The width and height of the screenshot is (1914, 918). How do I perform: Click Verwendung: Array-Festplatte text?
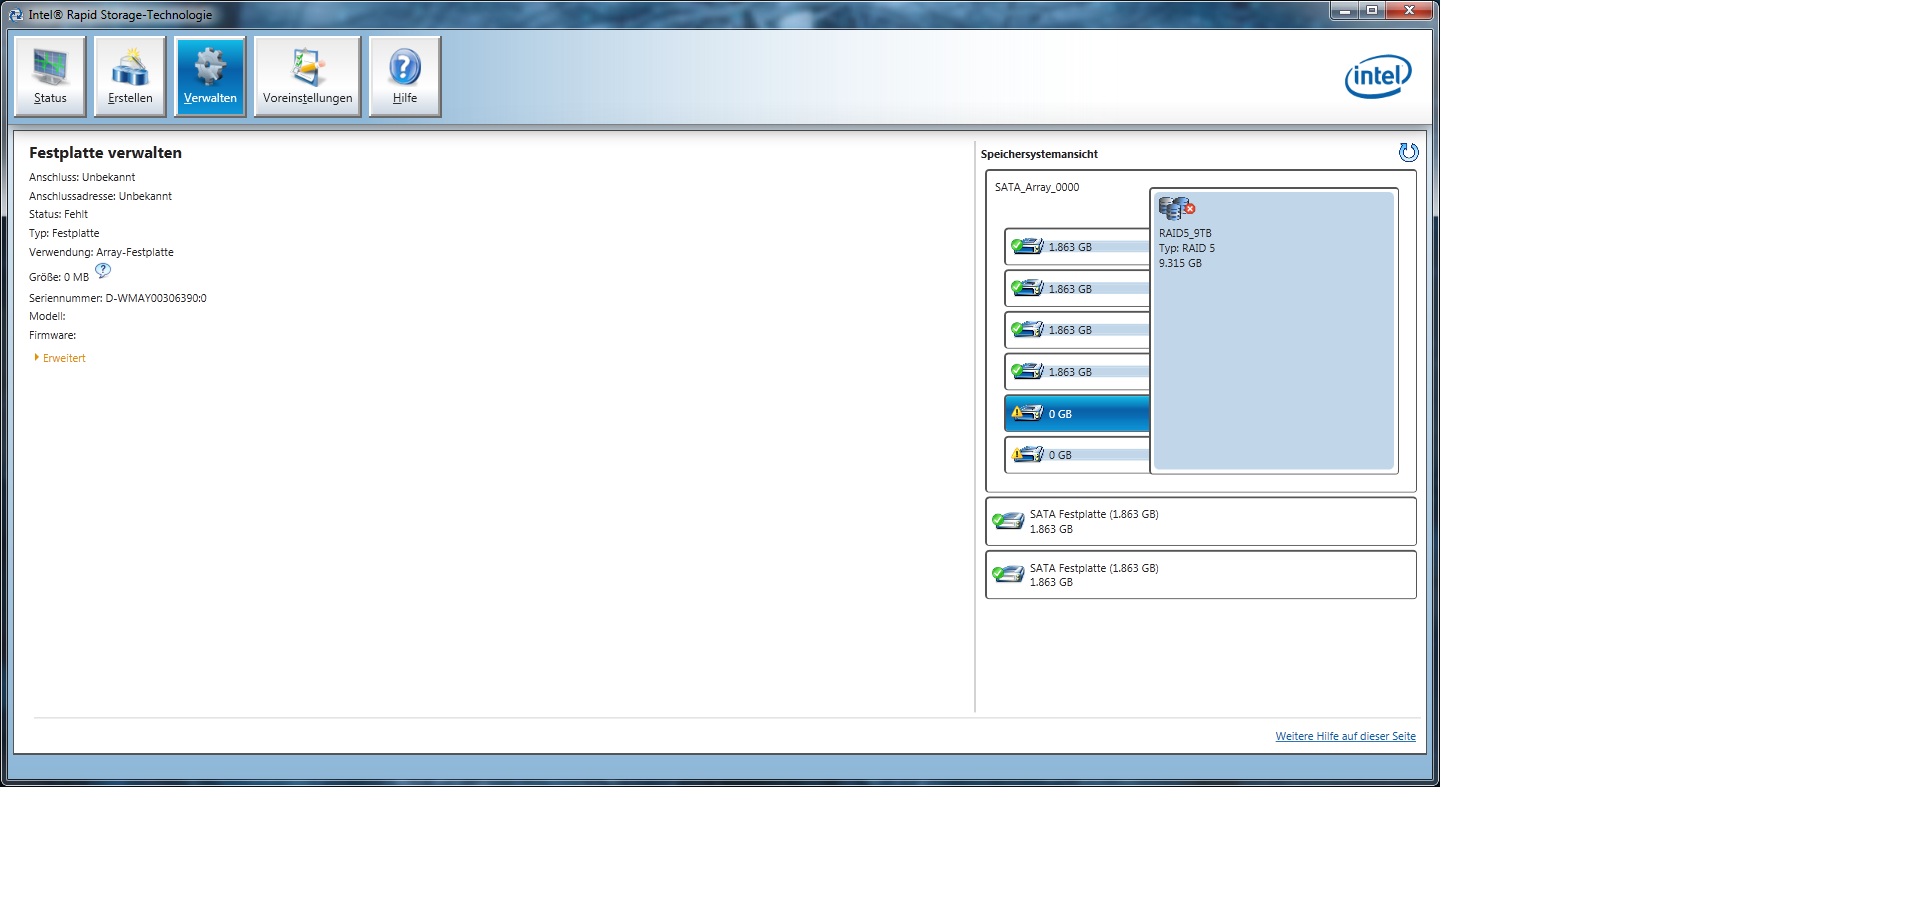pyautogui.click(x=101, y=252)
